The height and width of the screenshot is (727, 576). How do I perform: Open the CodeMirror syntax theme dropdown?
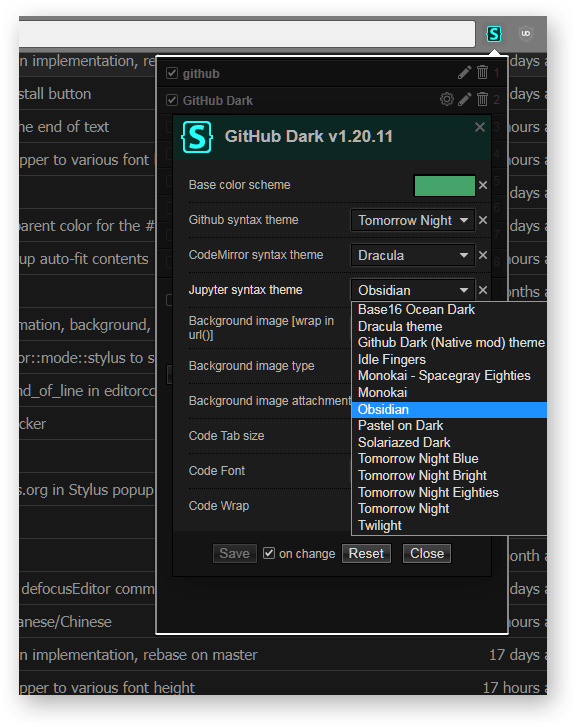[413, 255]
